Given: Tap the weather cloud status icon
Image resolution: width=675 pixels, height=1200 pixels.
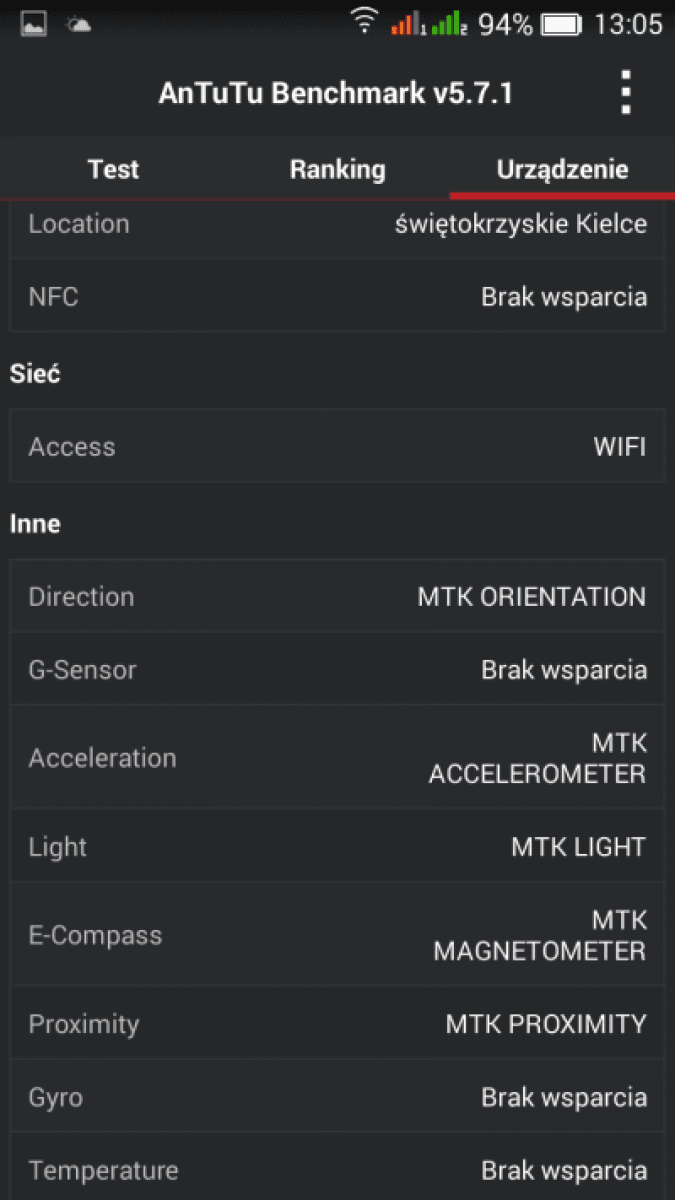Looking at the screenshot, I should coord(78,24).
